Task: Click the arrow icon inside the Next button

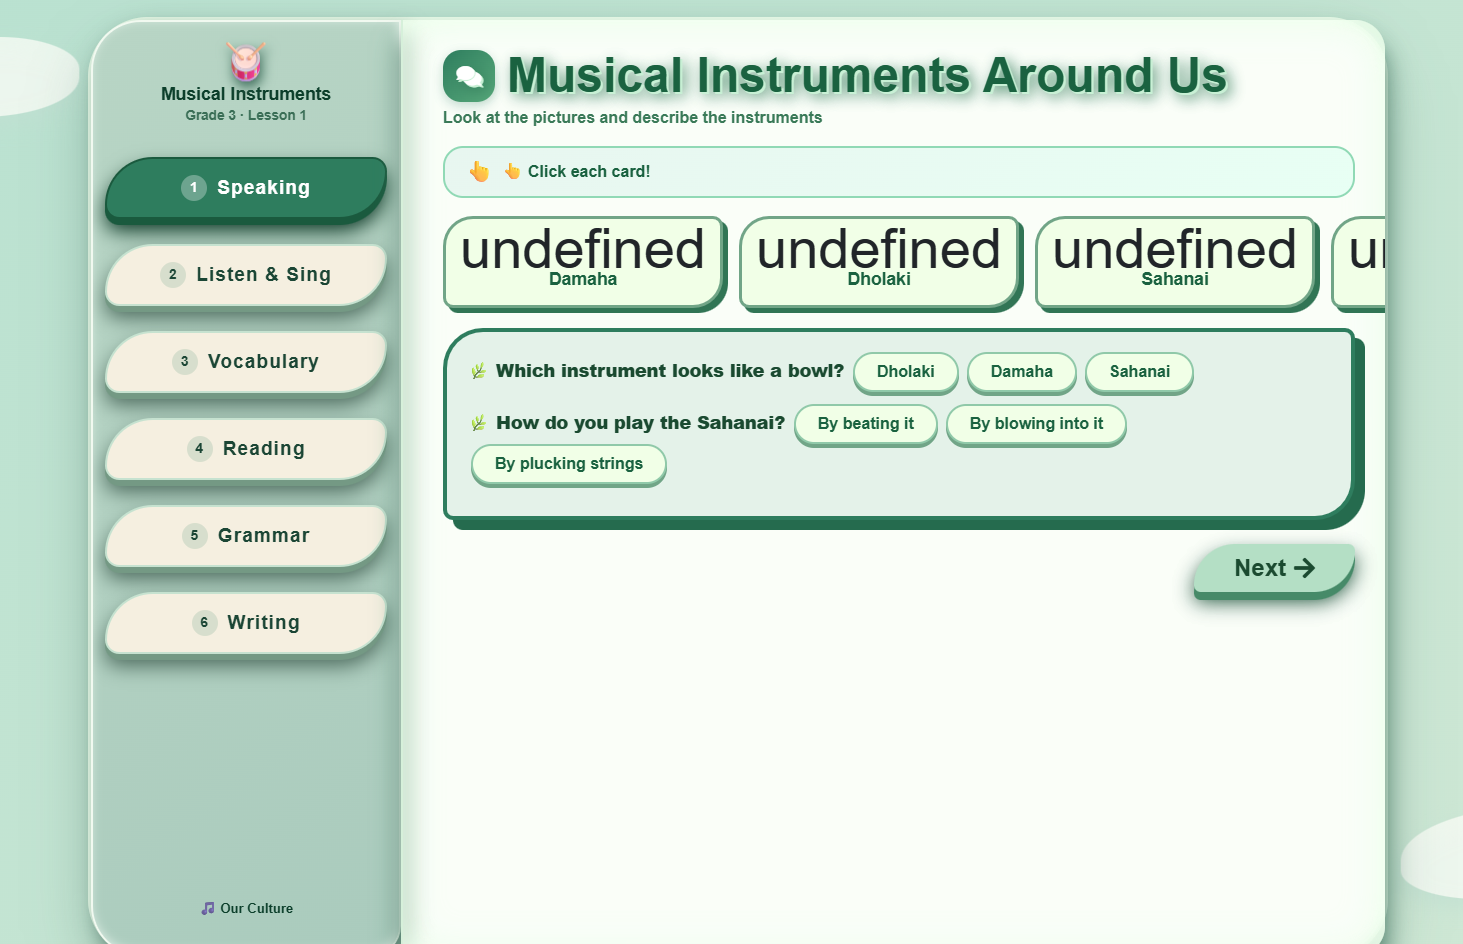Action: 1306,568
